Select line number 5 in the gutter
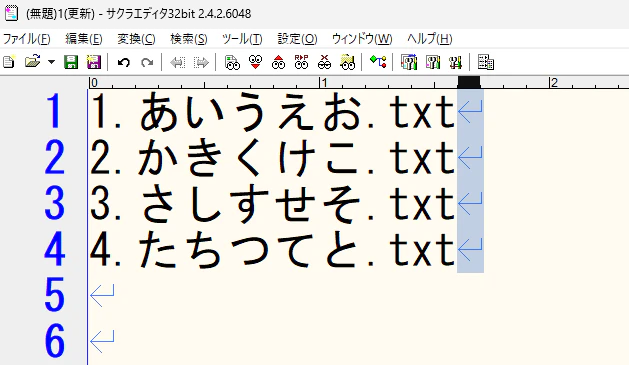 click(54, 295)
